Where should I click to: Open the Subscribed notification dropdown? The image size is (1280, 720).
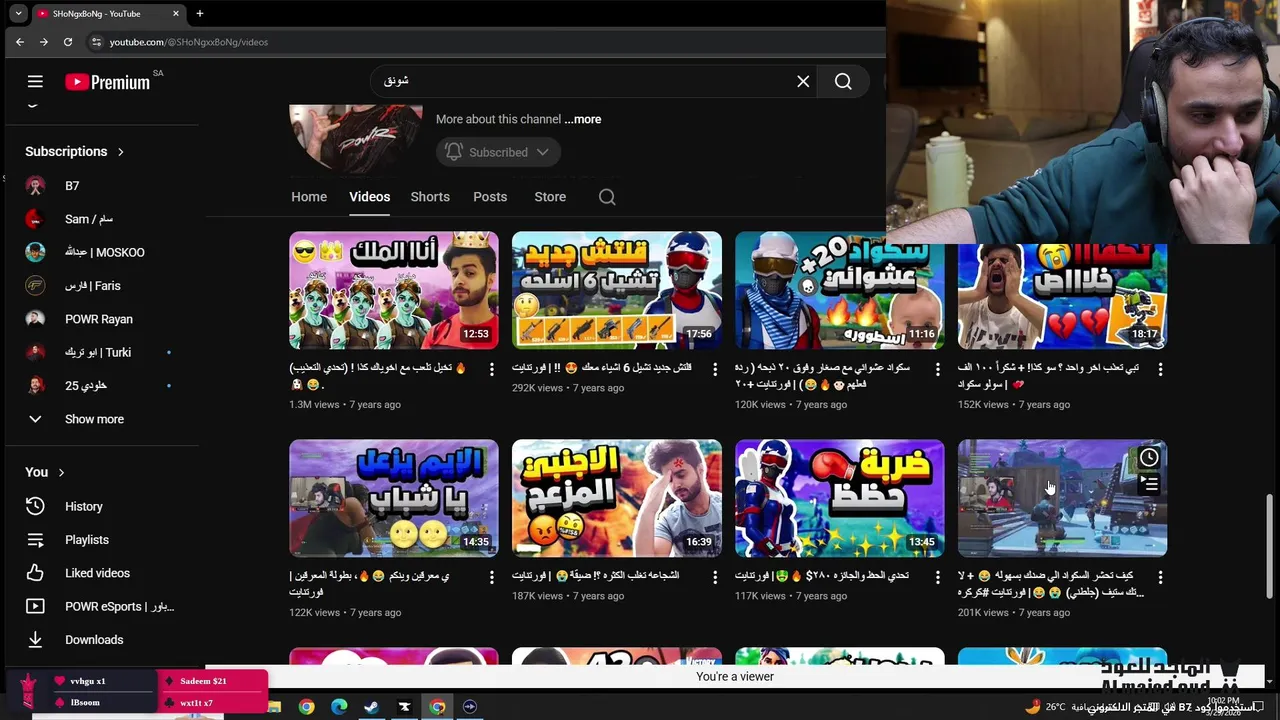point(498,152)
